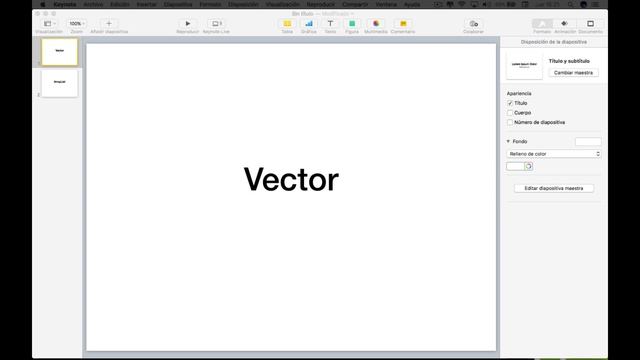
Task: Click the Colaborar icon
Action: (473, 24)
